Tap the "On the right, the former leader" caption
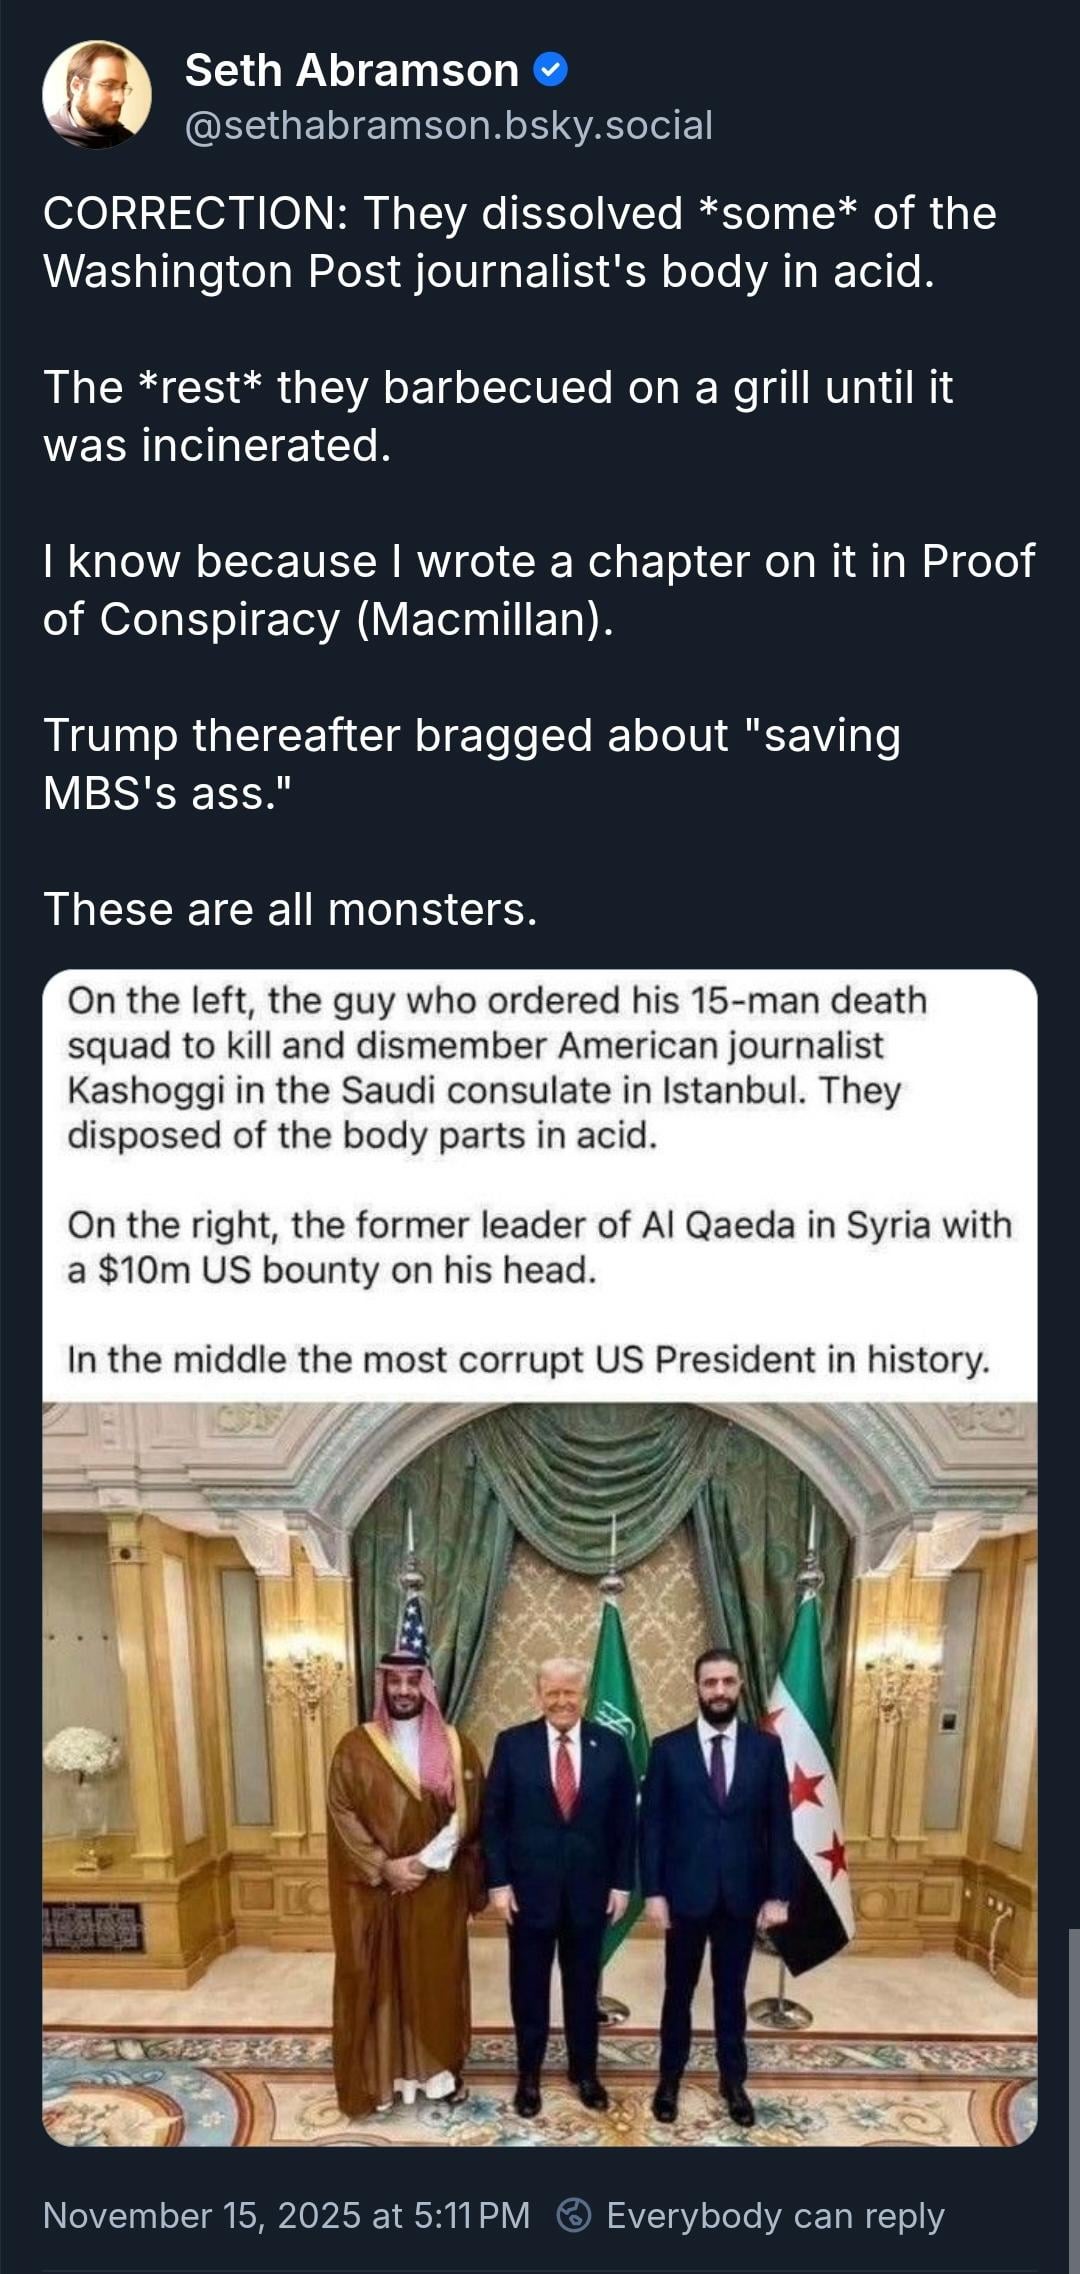 pos(539,1247)
